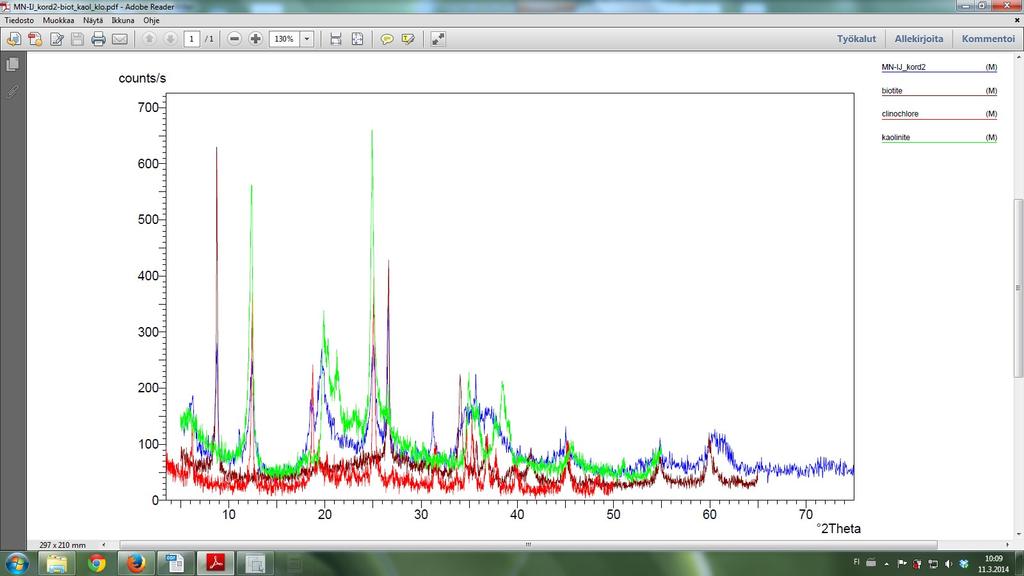Add a sticky note comment
The width and height of the screenshot is (1024, 576).
[387, 39]
